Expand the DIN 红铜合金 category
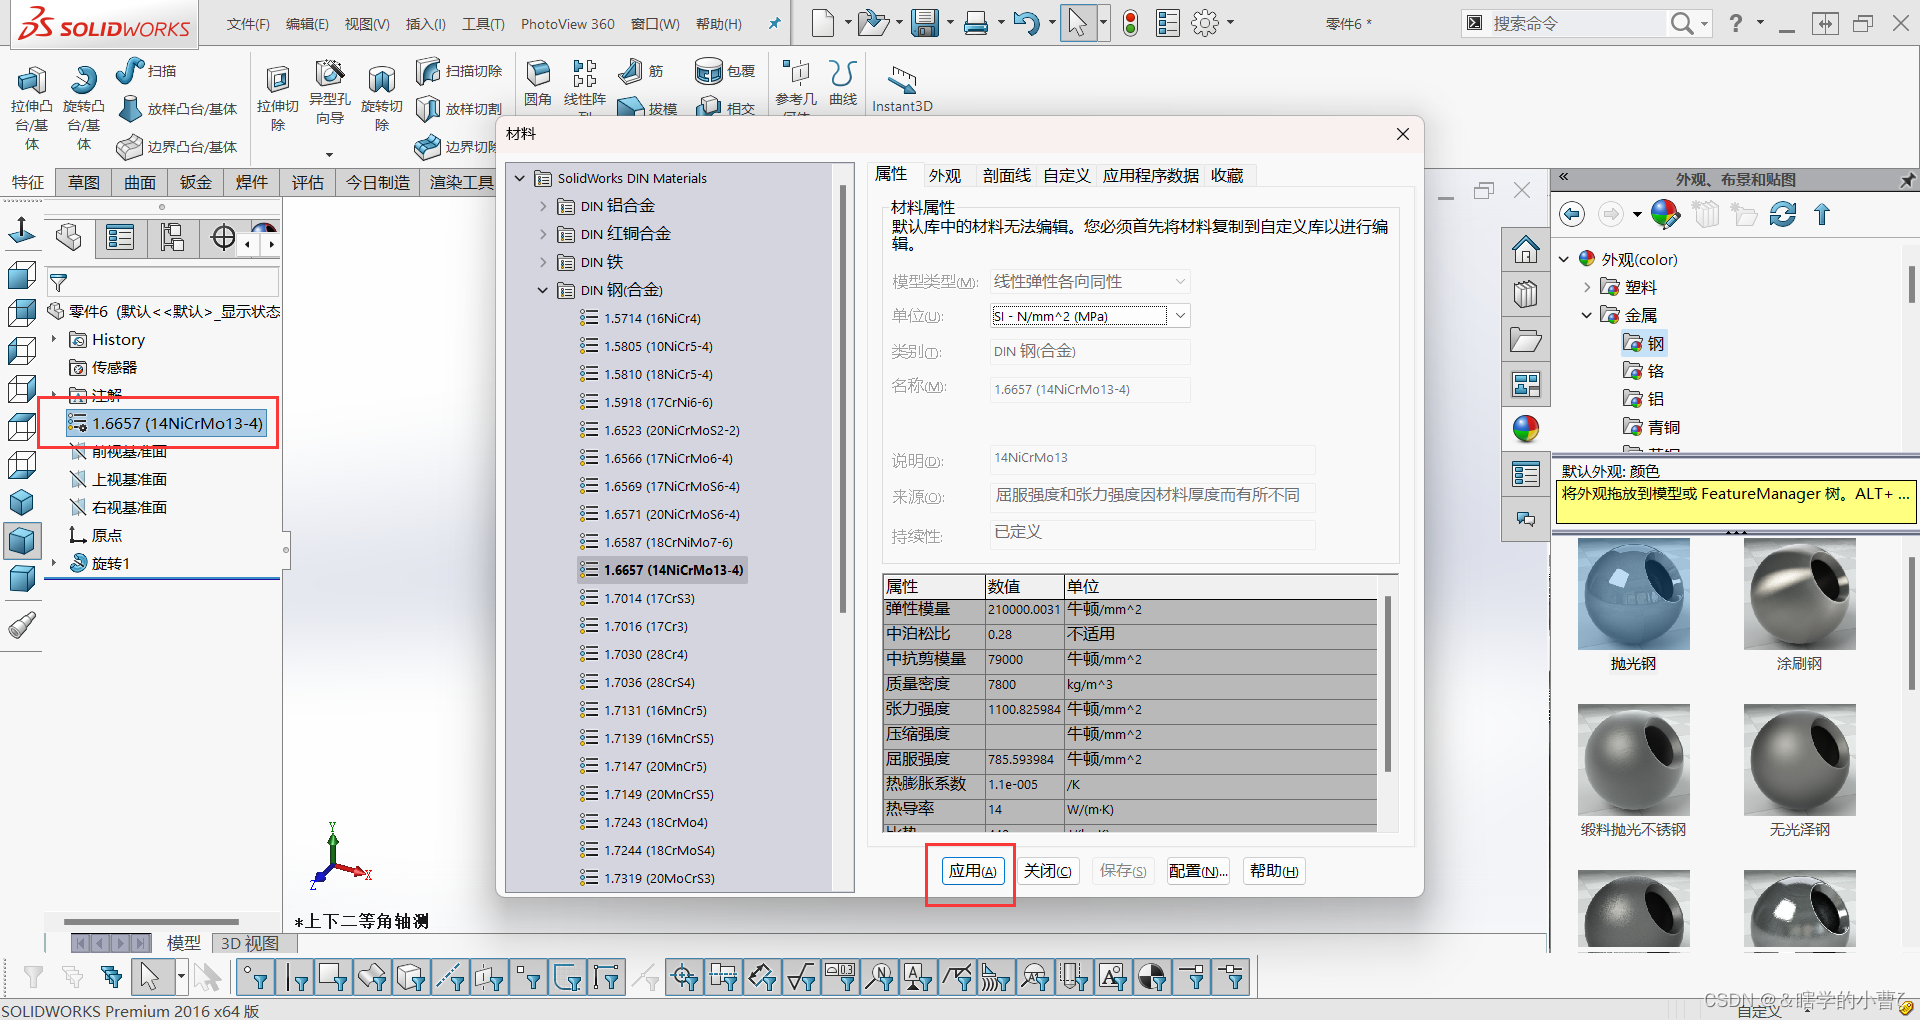This screenshot has width=1920, height=1020. (543, 234)
